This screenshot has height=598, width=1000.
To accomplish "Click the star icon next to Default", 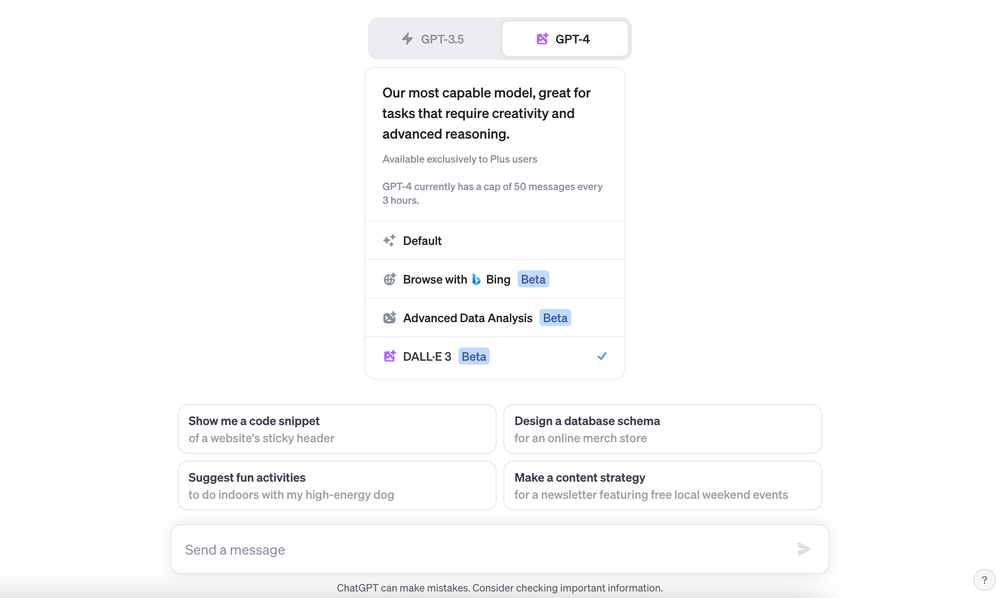I will (388, 240).
